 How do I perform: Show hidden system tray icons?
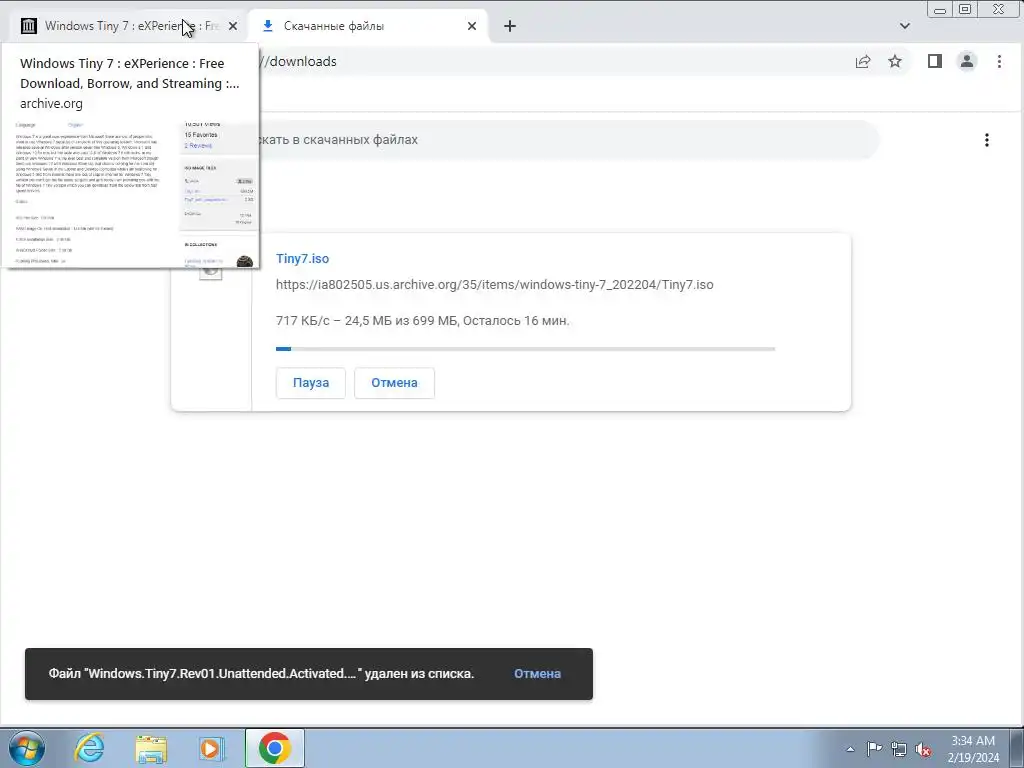850,749
